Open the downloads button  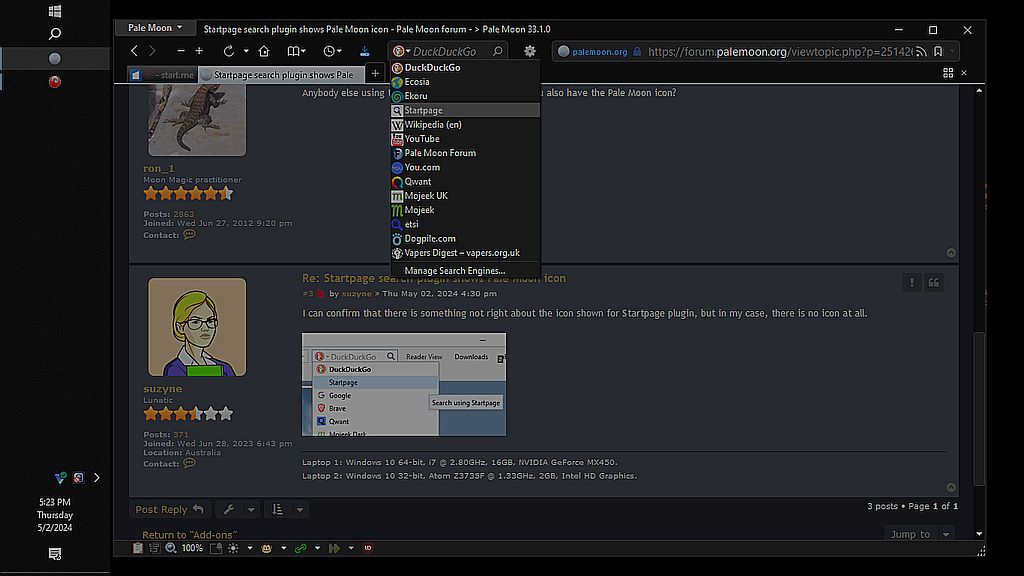[364, 51]
